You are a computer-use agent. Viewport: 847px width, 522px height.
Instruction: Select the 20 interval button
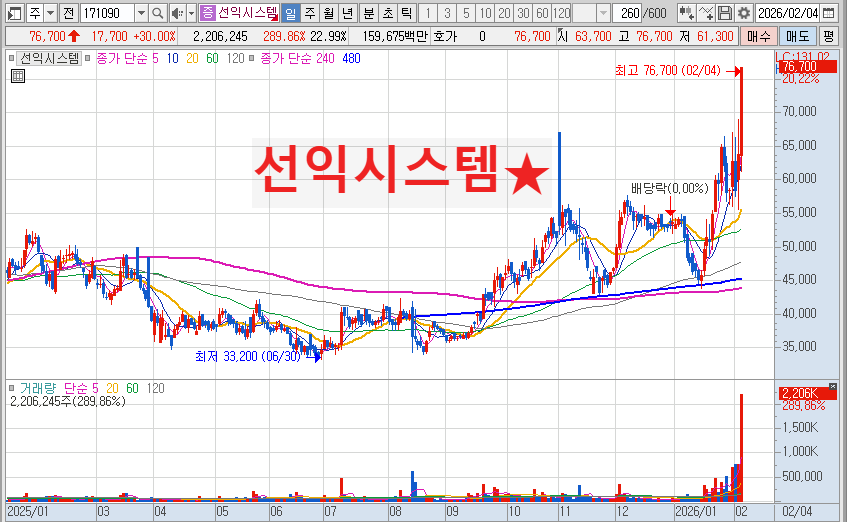point(505,13)
